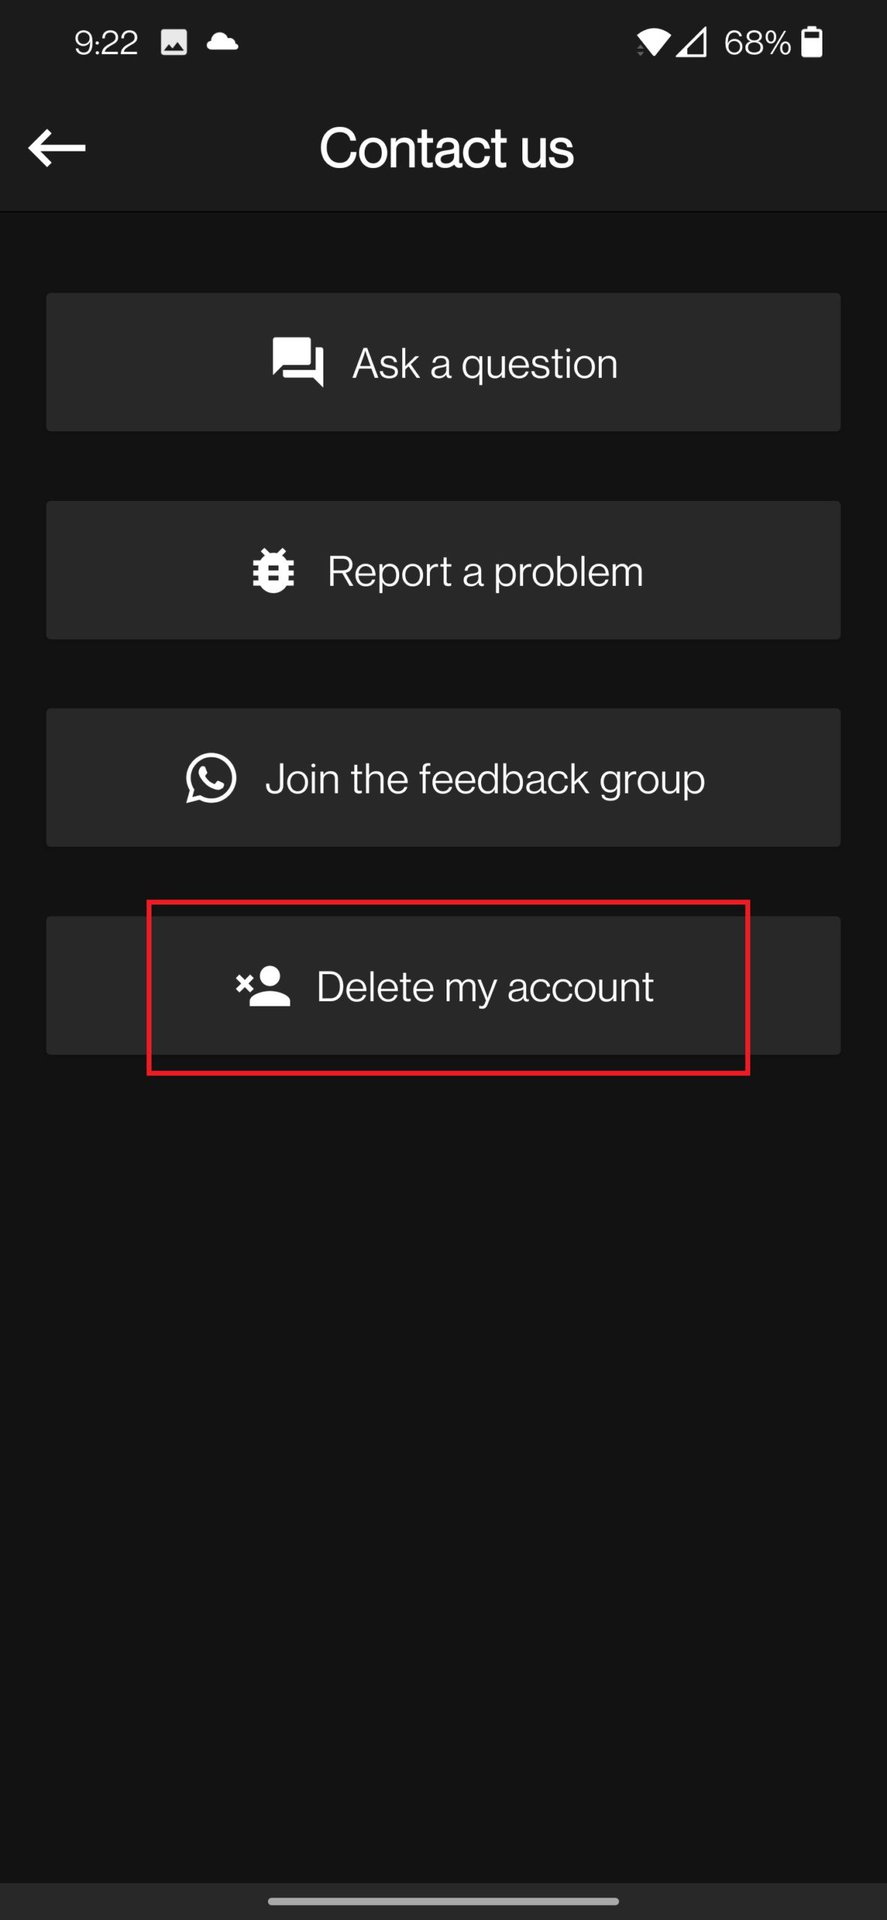Tap the battery icon
Image resolution: width=887 pixels, height=1920 pixels.
812,42
